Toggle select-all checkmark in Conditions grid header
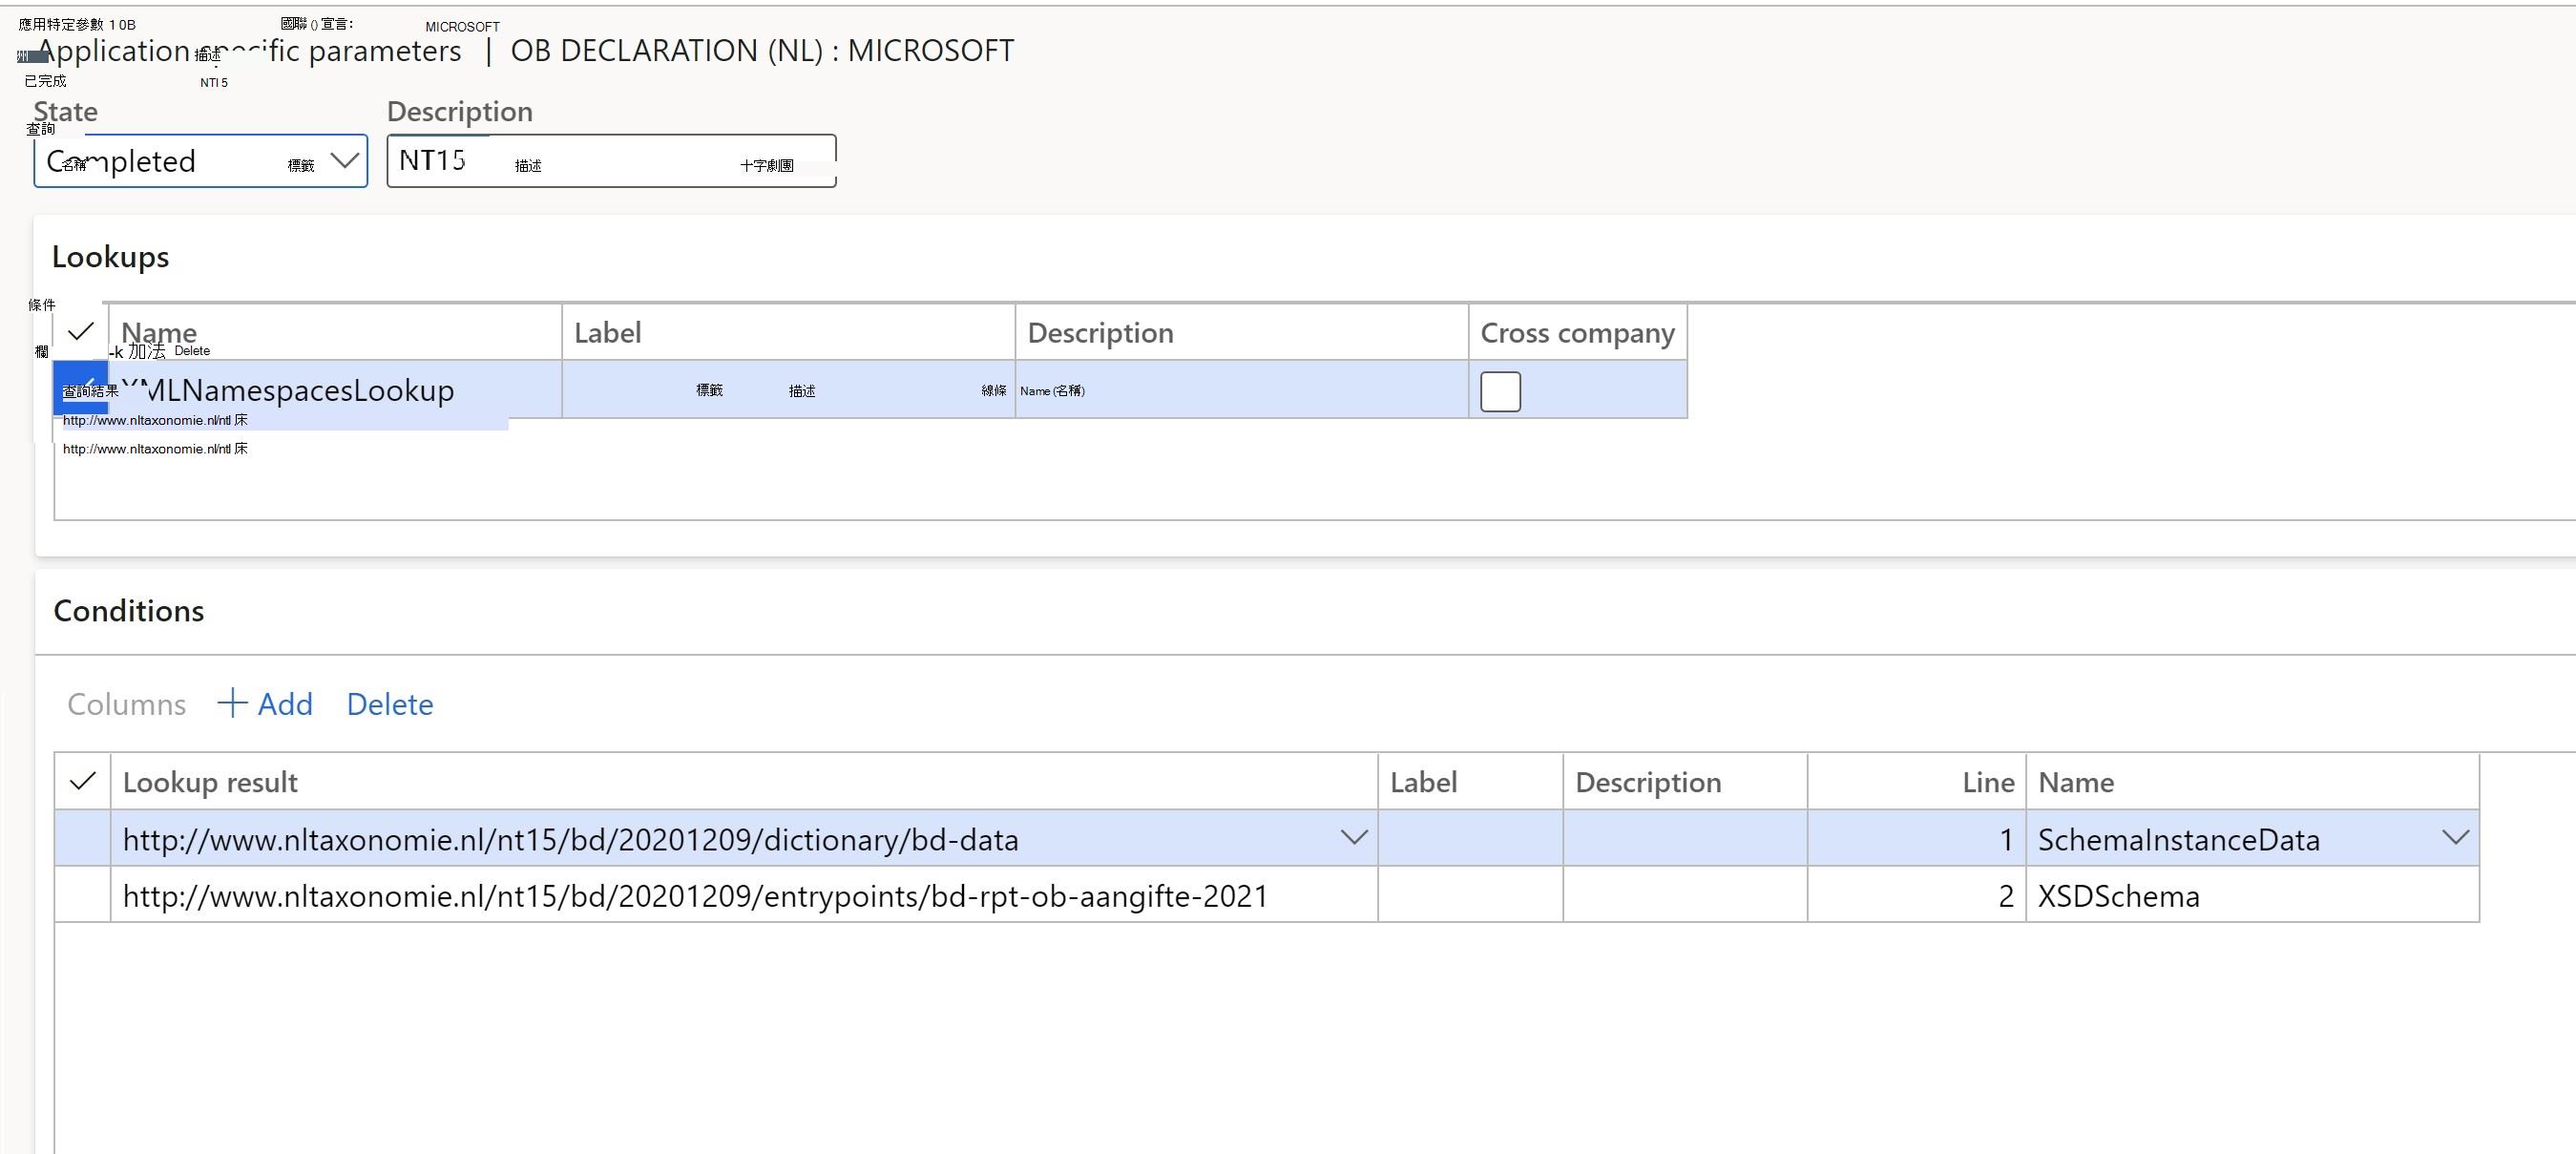The height and width of the screenshot is (1154, 2576). tap(83, 781)
